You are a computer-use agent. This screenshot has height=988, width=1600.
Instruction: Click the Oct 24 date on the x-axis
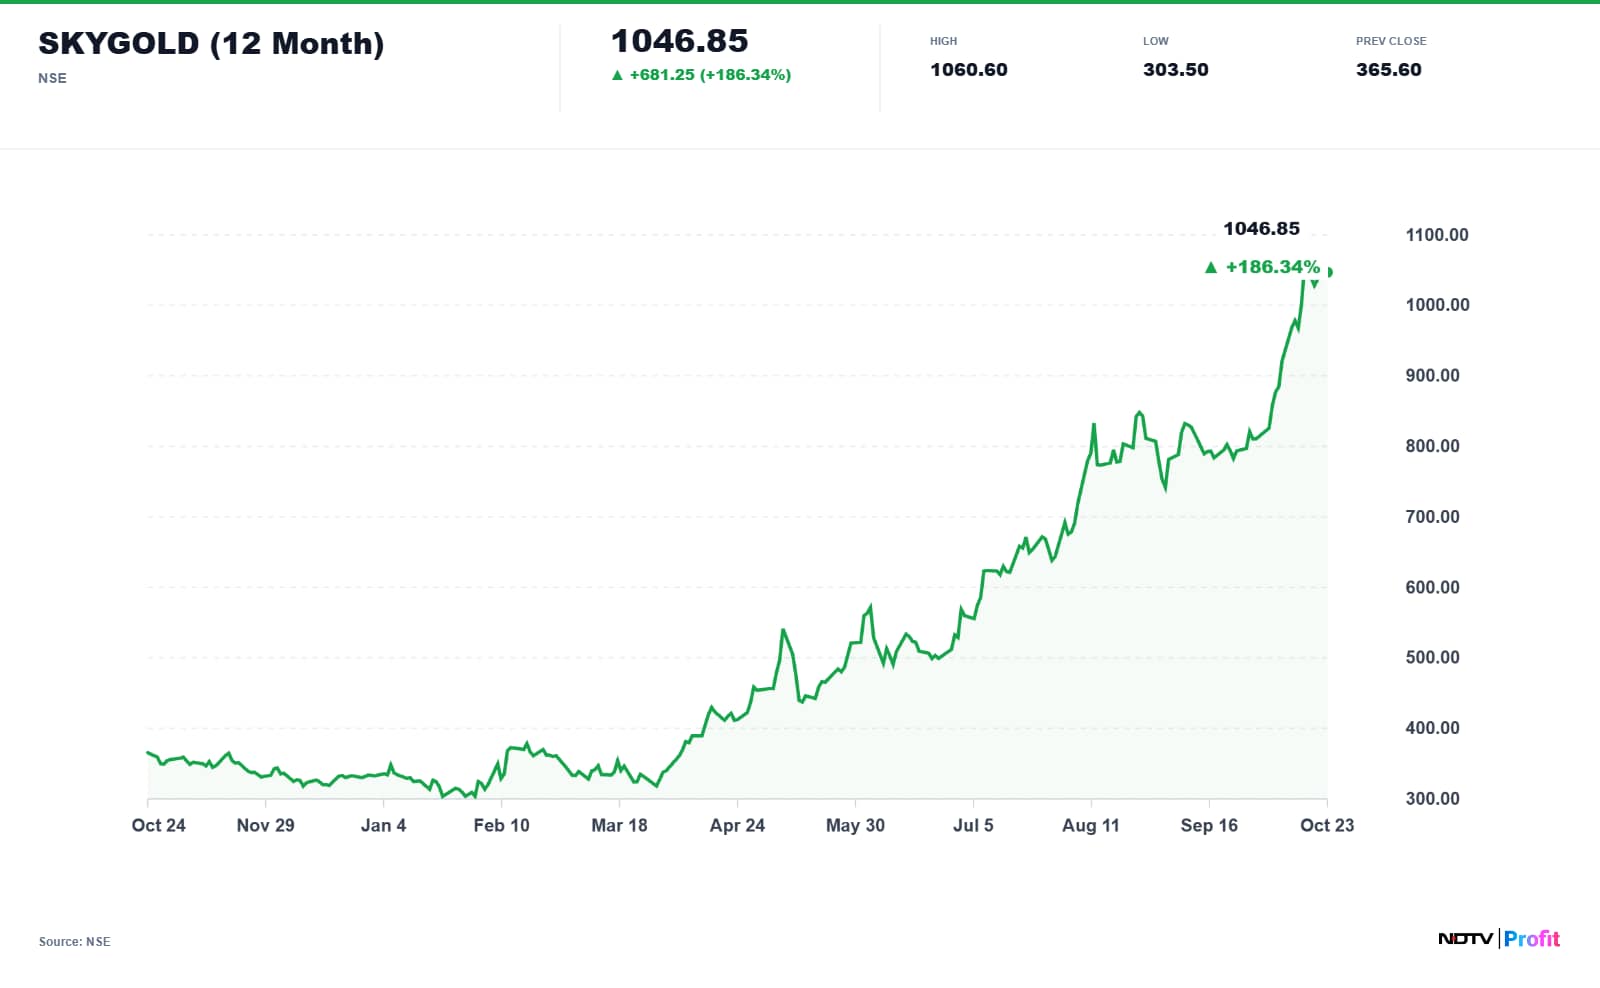point(158,825)
